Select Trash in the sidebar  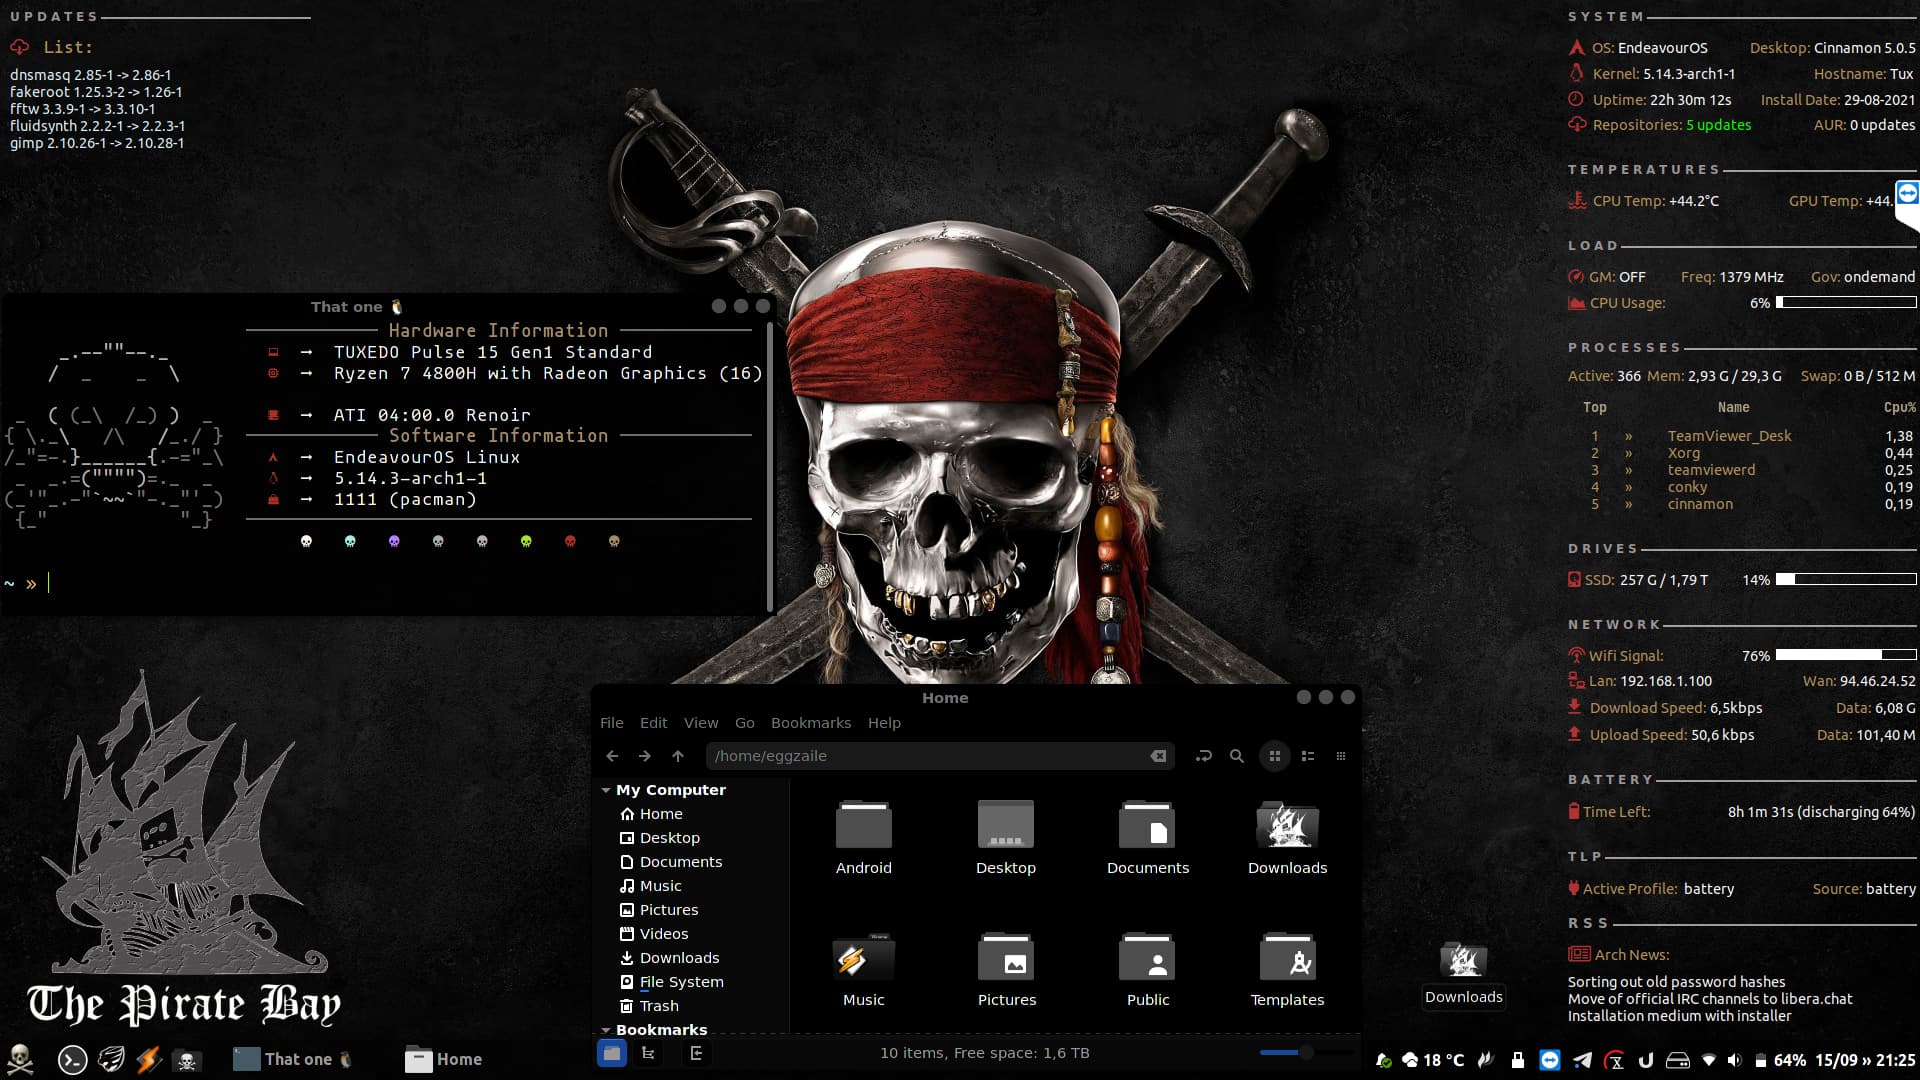690,1006
